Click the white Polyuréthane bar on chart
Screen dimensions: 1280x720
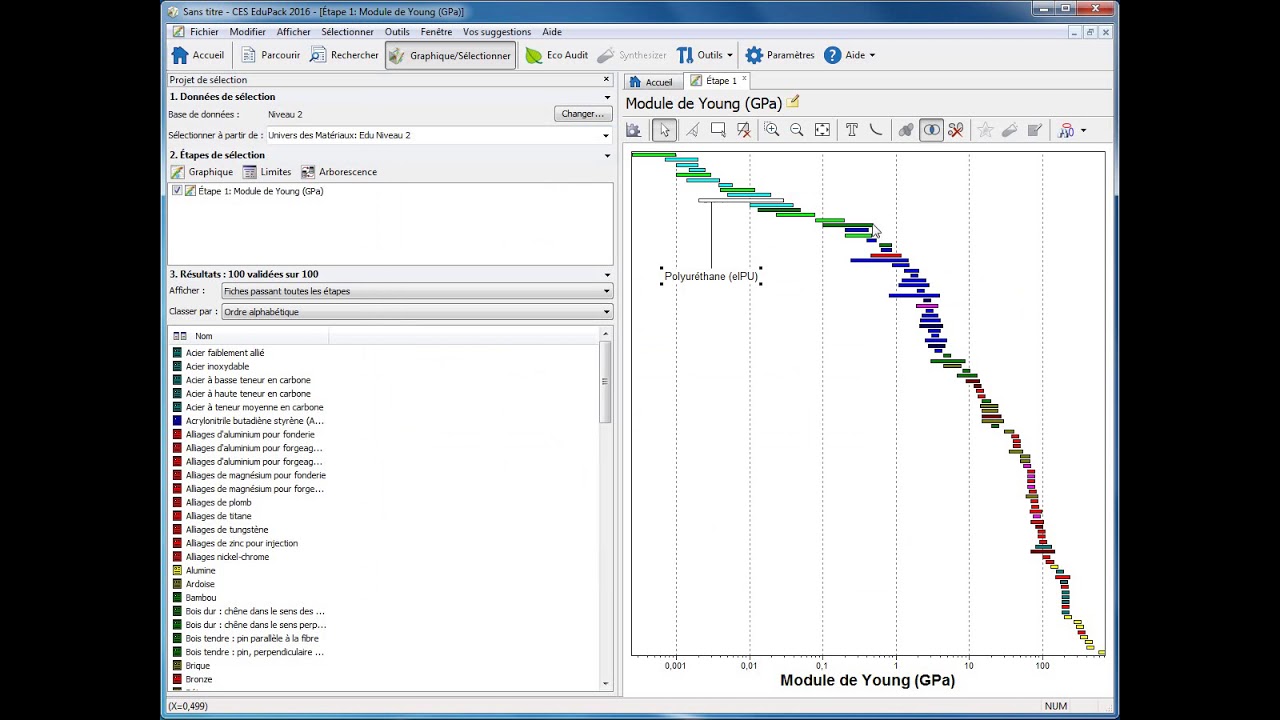point(740,200)
